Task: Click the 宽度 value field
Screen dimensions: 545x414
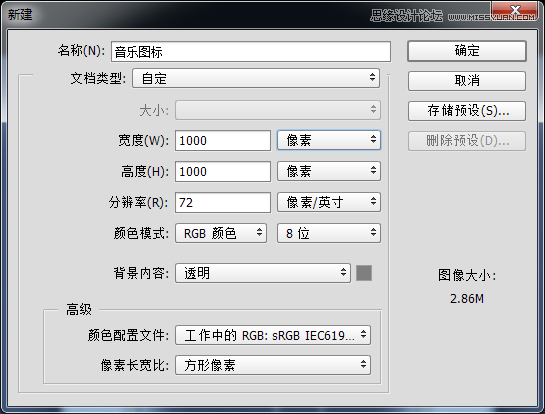Action: coord(223,140)
